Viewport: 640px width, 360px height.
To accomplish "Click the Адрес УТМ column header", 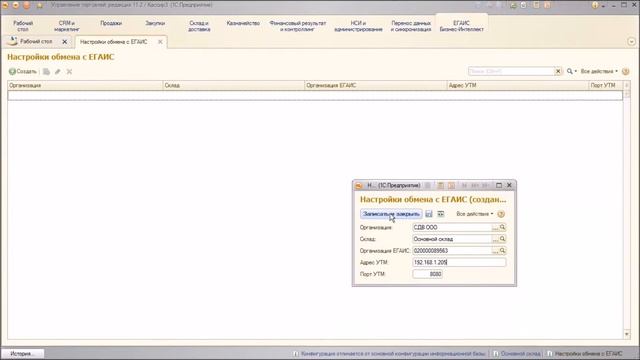I will (517, 85).
